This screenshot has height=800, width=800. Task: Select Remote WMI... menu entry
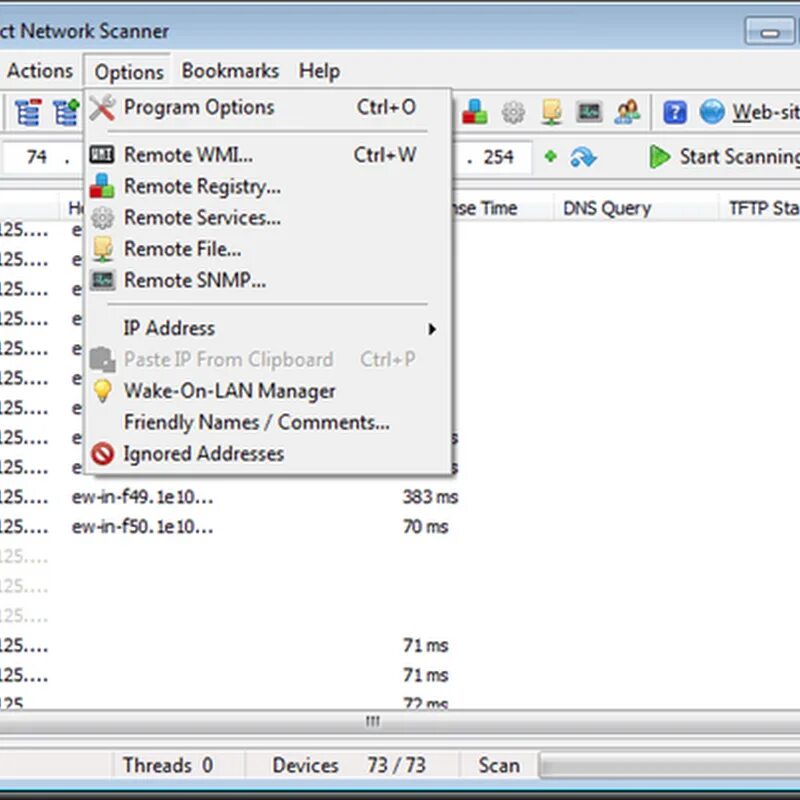pos(268,155)
